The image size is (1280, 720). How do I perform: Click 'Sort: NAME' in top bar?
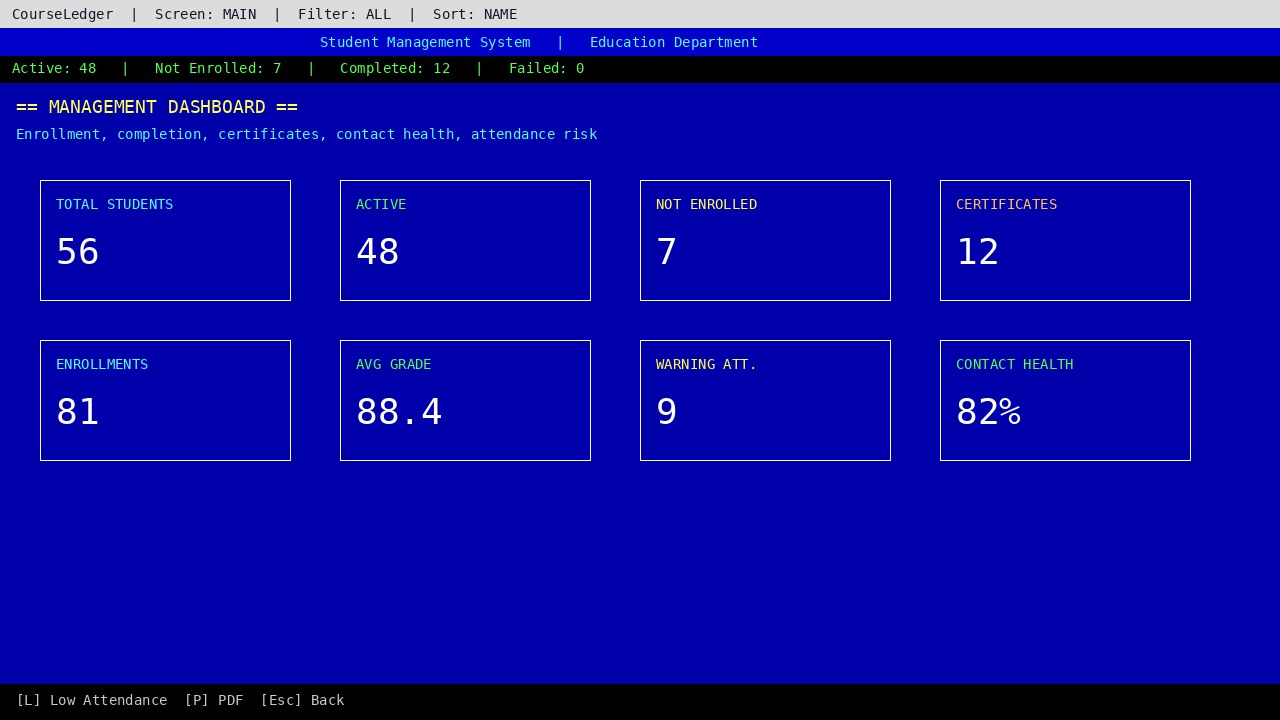pyautogui.click(x=475, y=14)
